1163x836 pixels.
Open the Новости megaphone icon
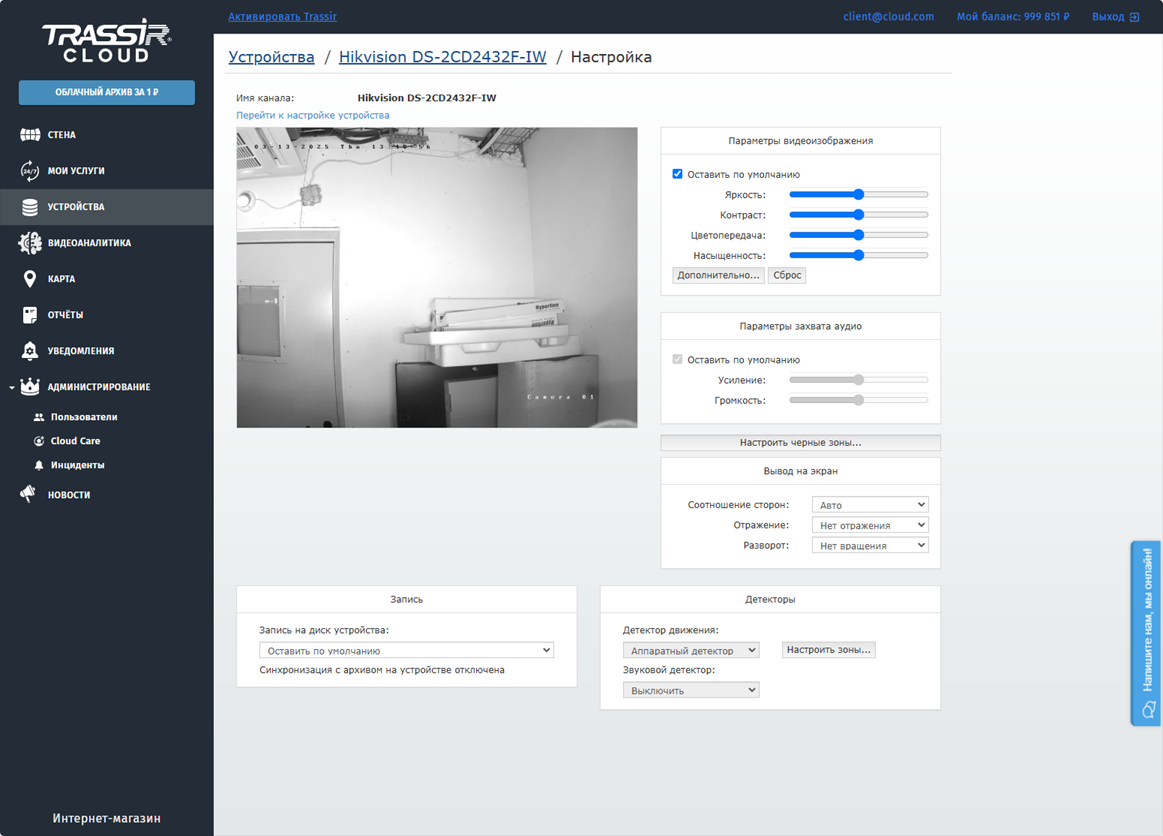pyautogui.click(x=28, y=494)
